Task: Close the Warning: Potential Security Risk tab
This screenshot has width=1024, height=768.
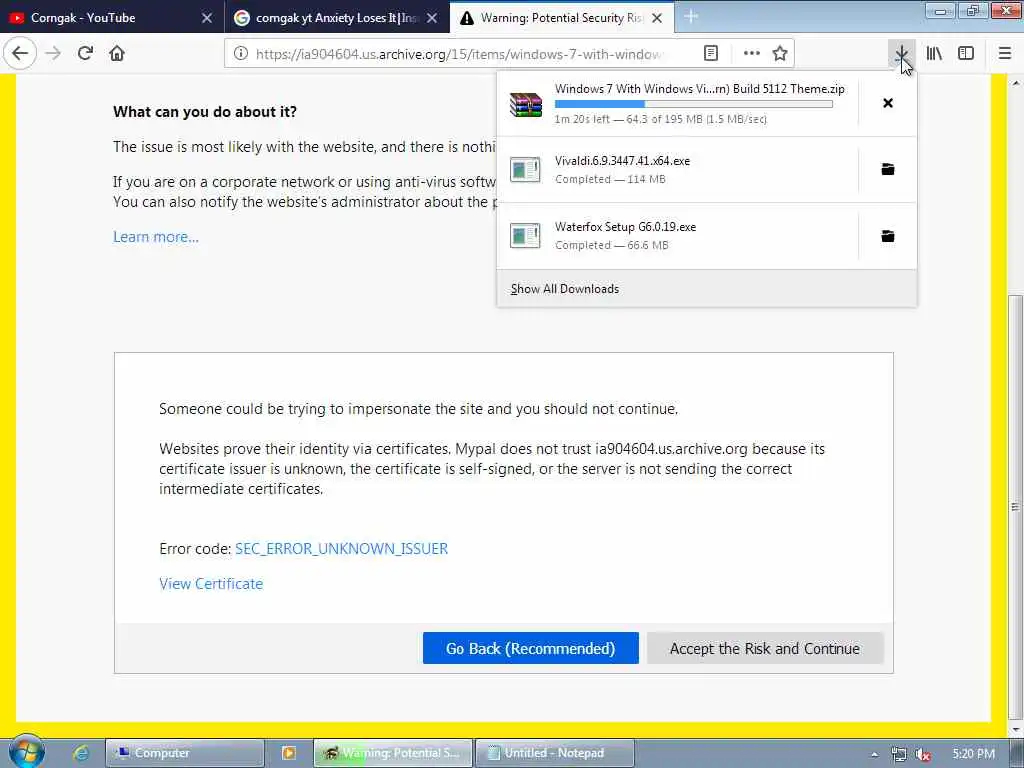Action: click(658, 18)
